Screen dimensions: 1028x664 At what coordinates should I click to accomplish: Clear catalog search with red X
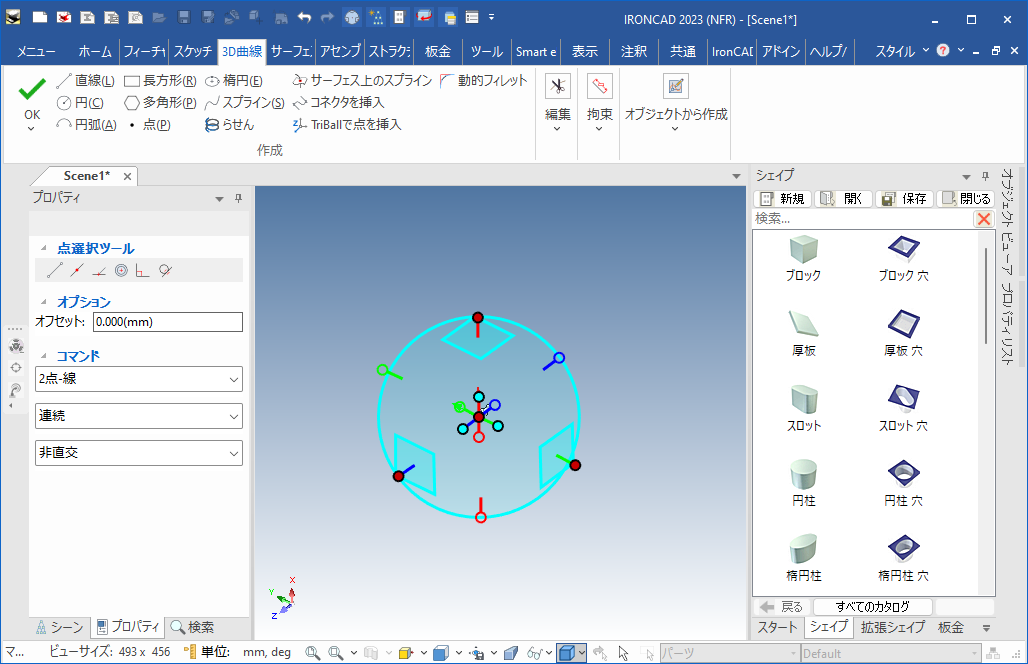983,219
